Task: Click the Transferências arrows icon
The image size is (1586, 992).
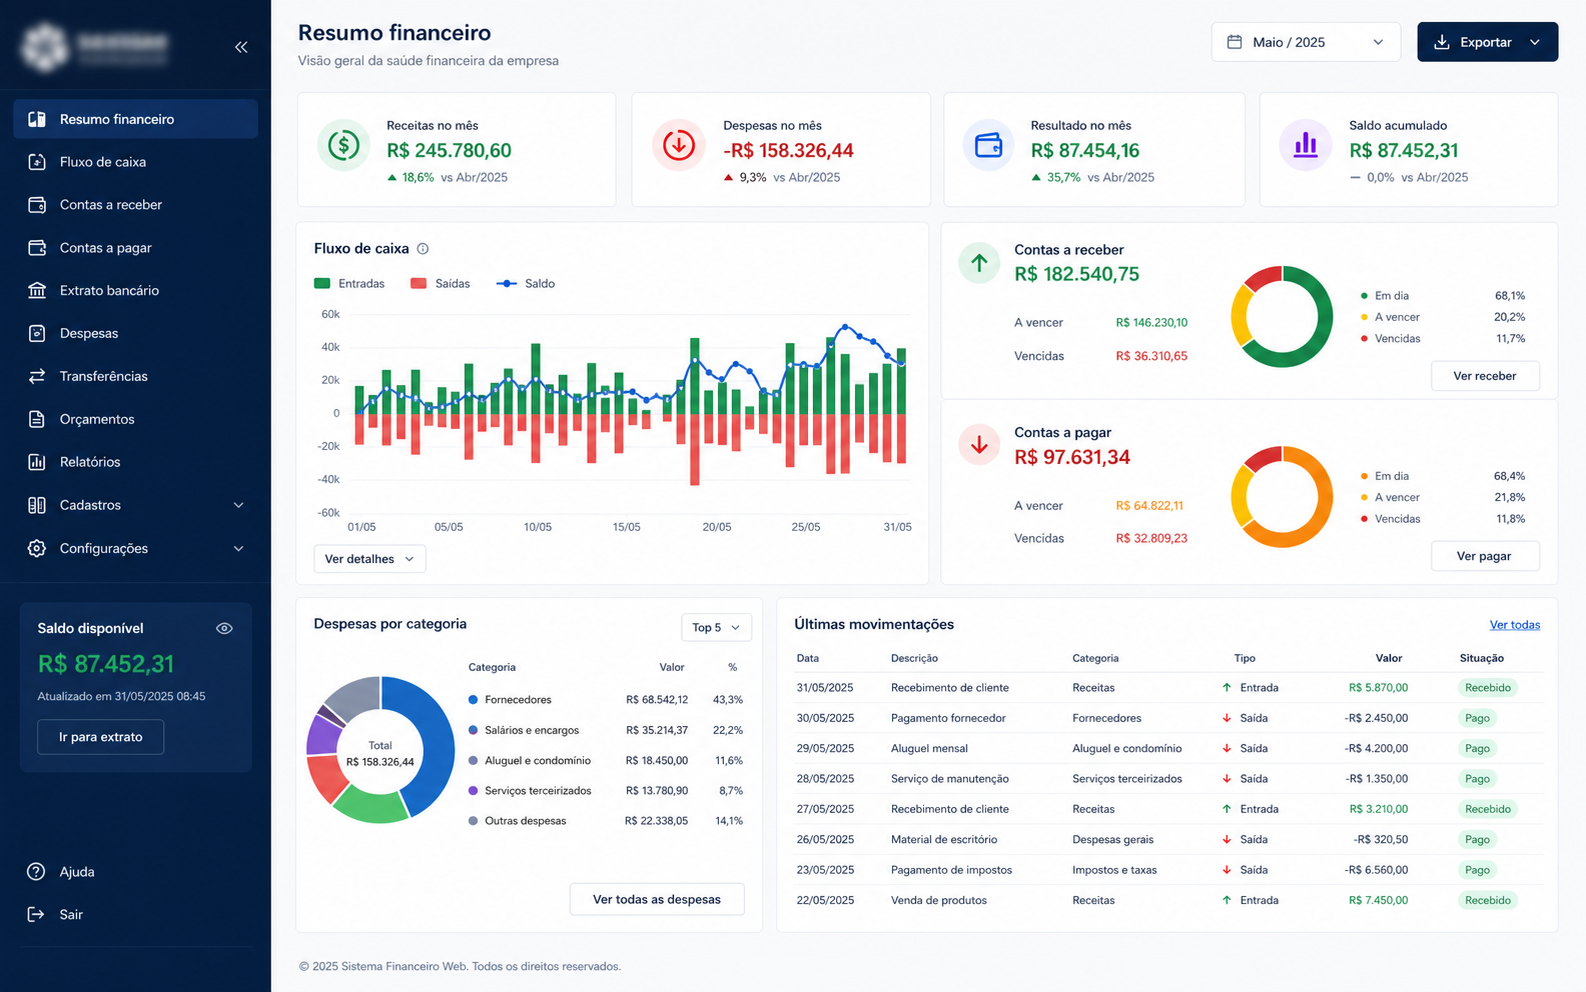Action: 37,376
